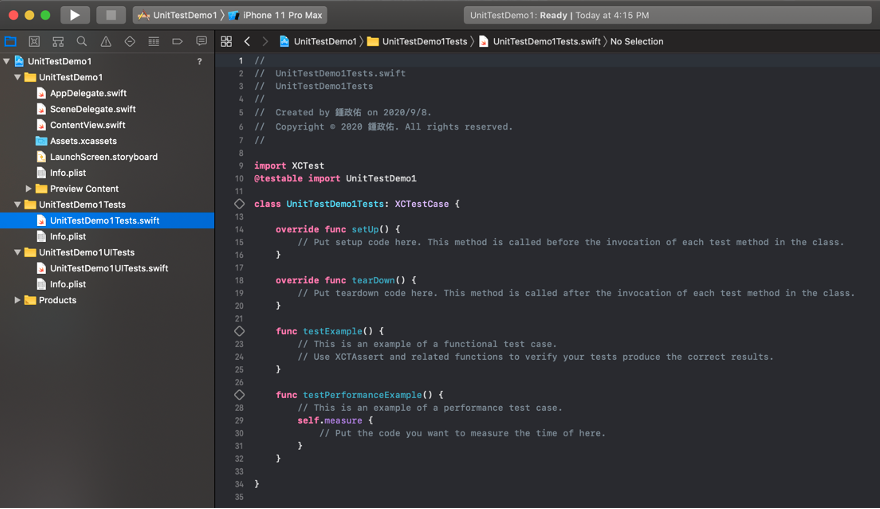Expand the Products folder
The height and width of the screenshot is (509, 880).
(17, 300)
